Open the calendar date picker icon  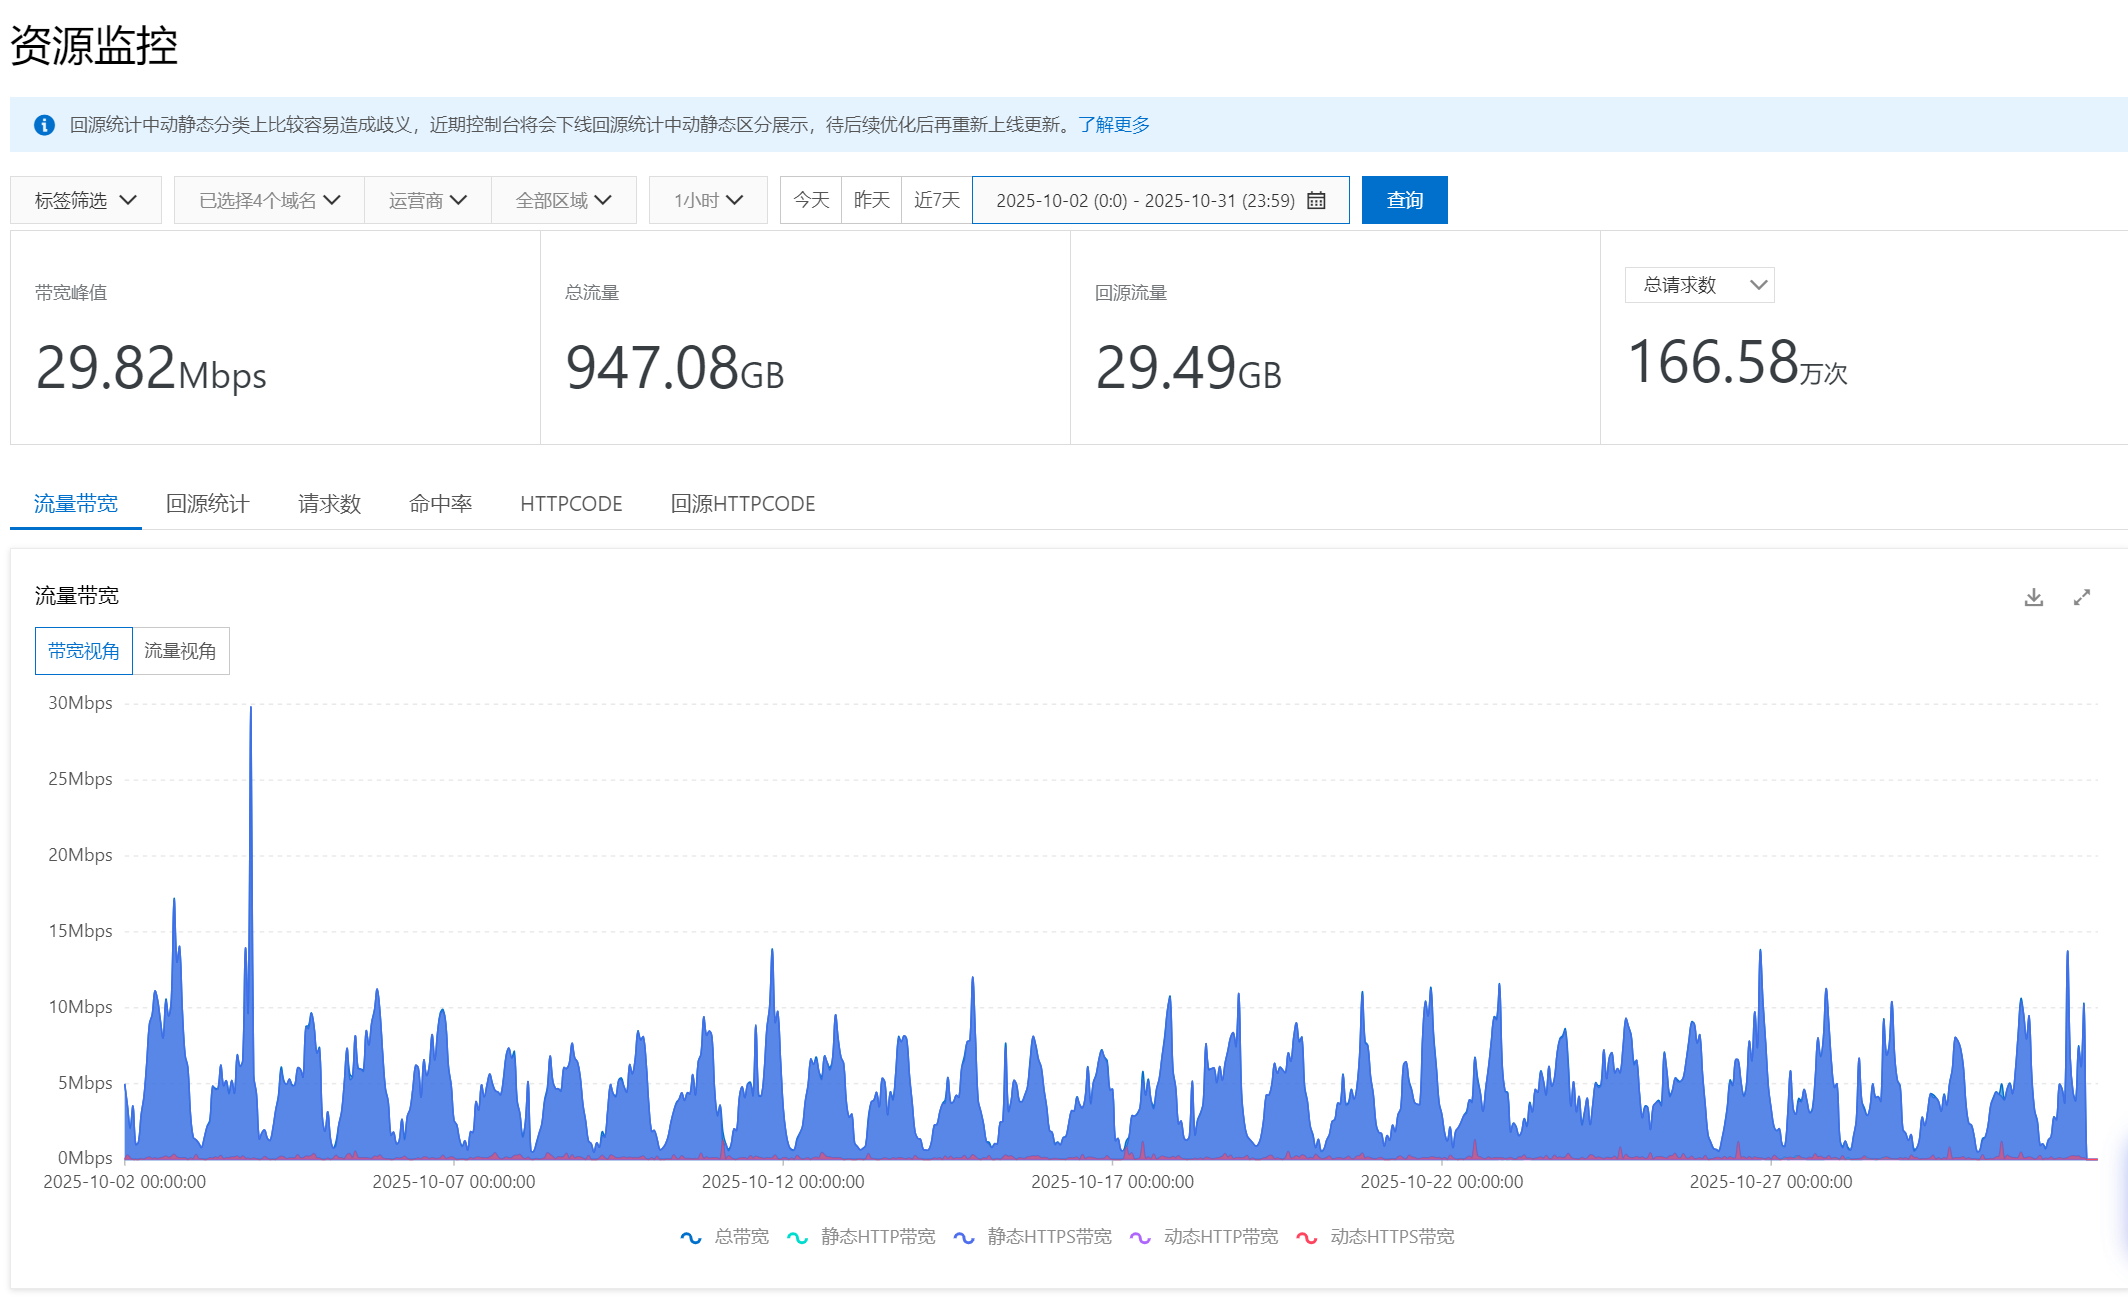pyautogui.click(x=1316, y=200)
